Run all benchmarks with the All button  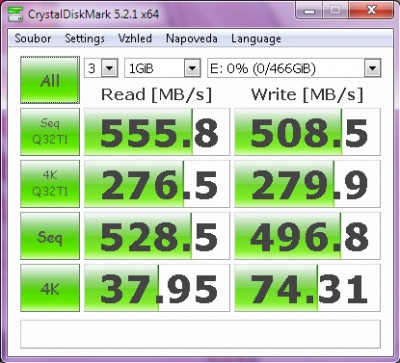(50, 80)
